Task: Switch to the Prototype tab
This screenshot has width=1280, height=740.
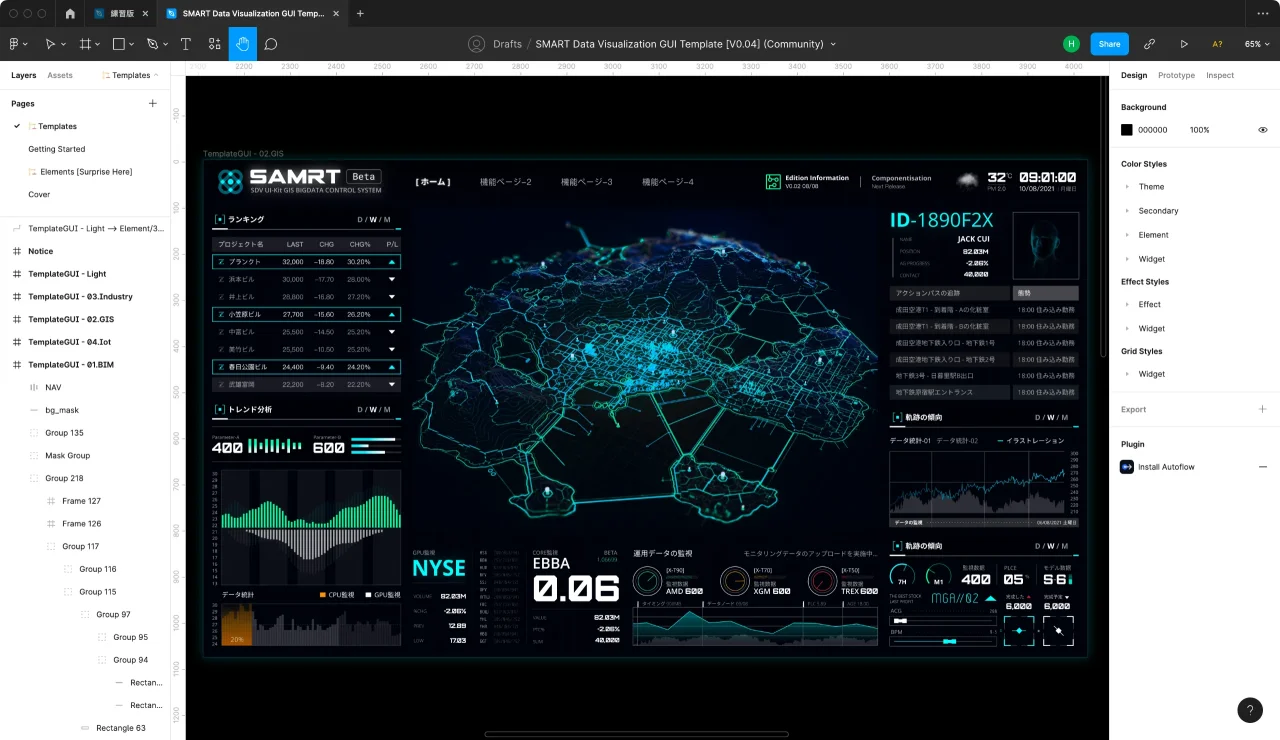Action: tap(1176, 75)
